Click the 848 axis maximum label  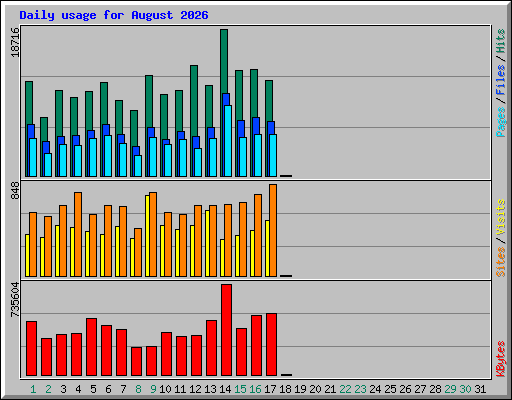pos(15,191)
